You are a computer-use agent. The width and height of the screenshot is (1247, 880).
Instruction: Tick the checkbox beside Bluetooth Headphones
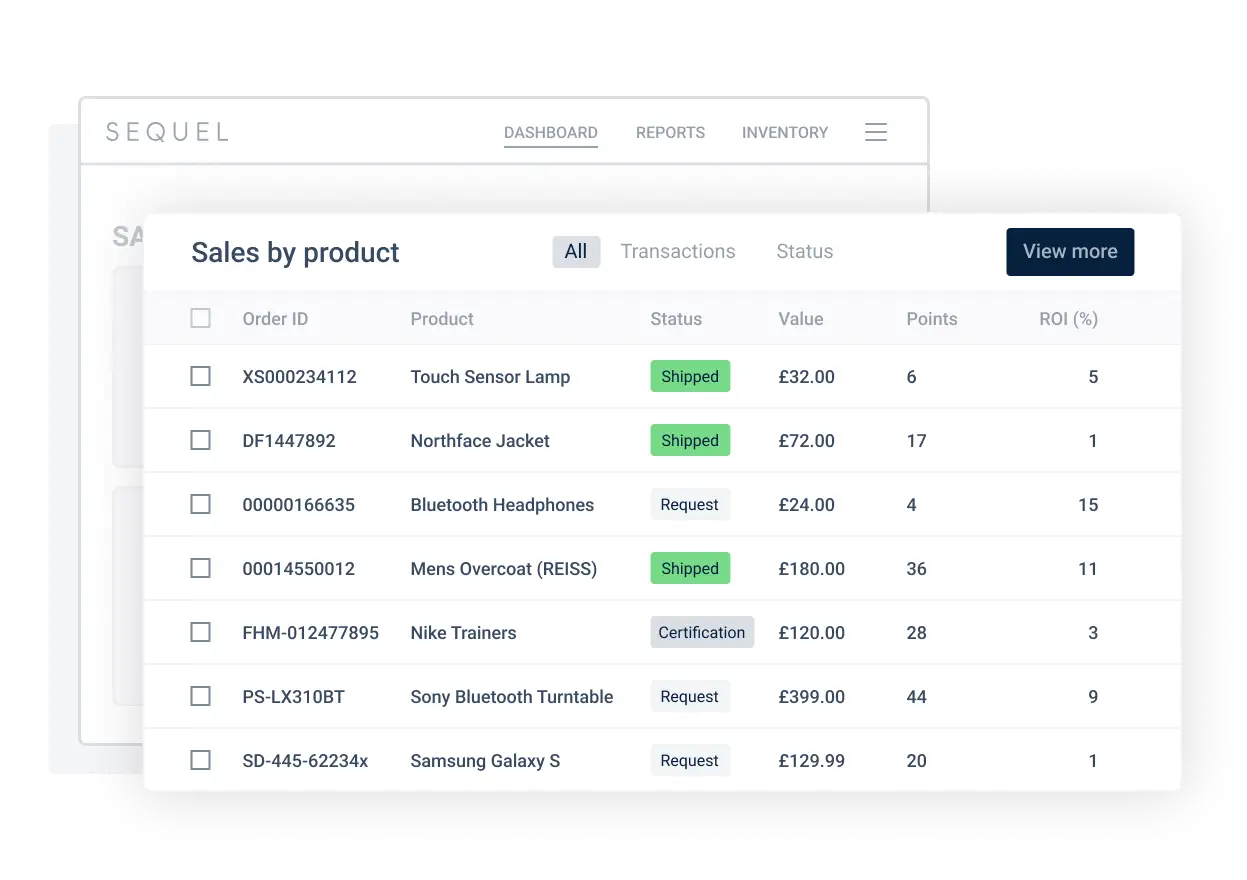pyautogui.click(x=200, y=504)
